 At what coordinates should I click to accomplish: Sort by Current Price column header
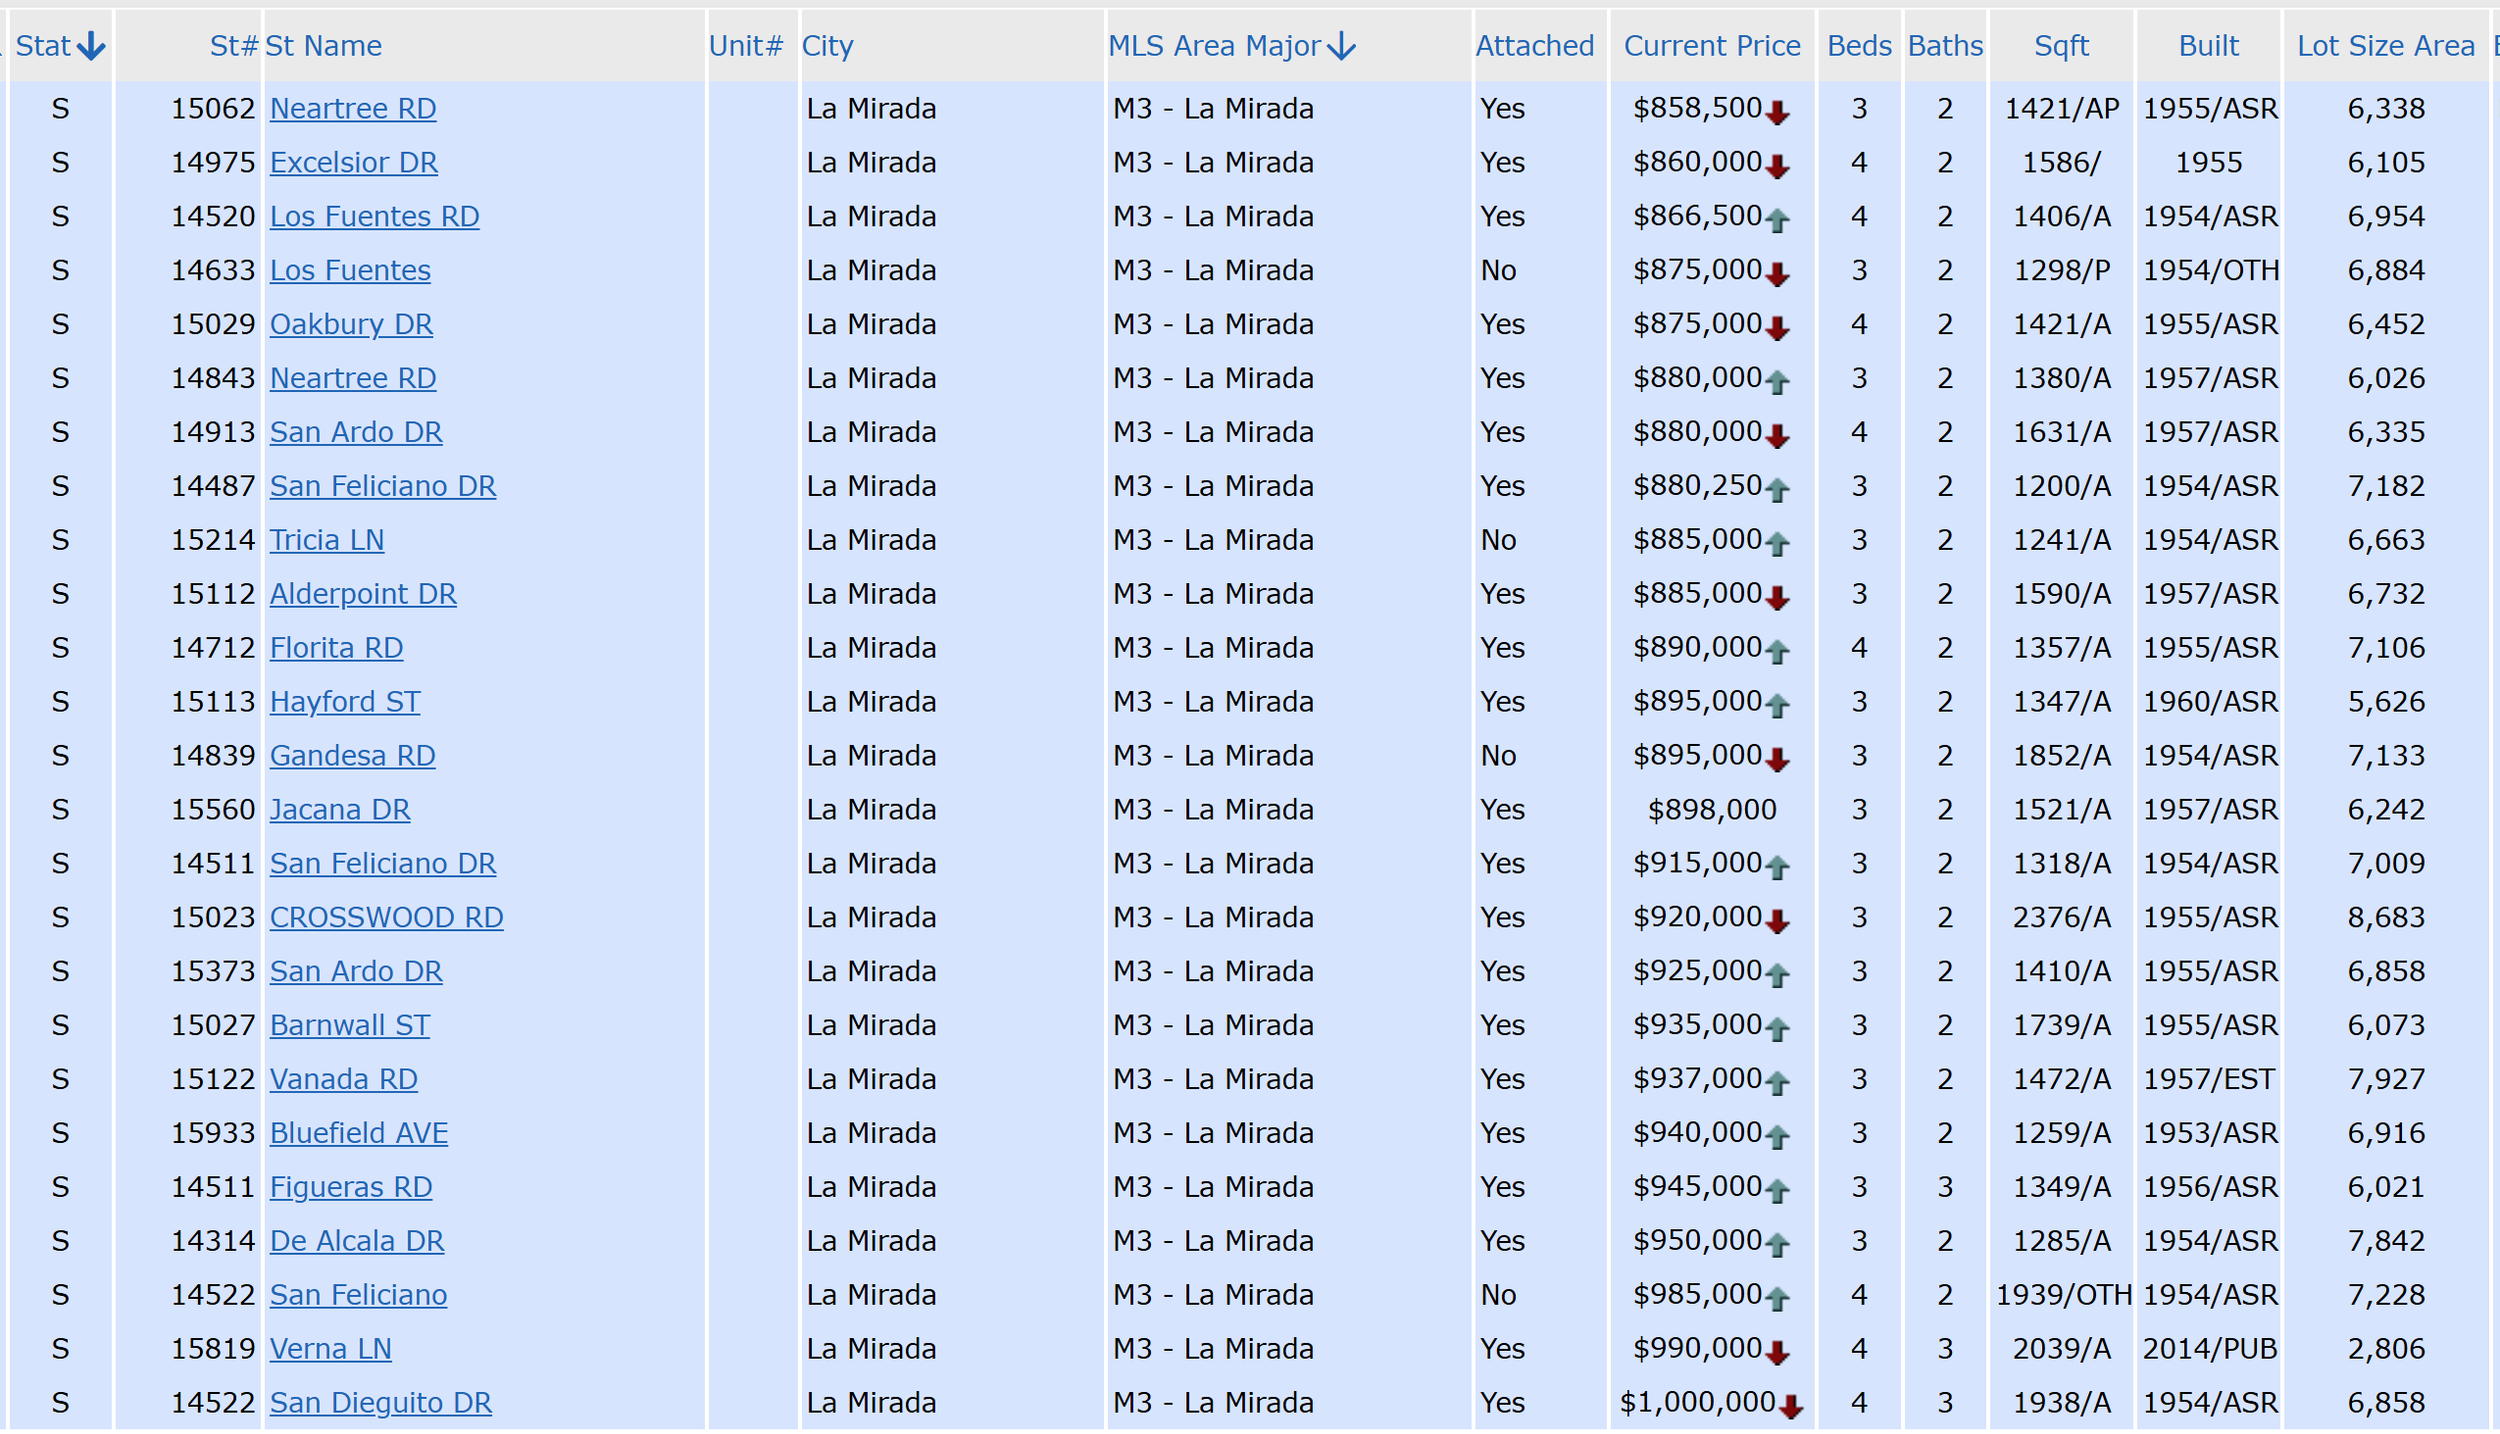[1711, 46]
